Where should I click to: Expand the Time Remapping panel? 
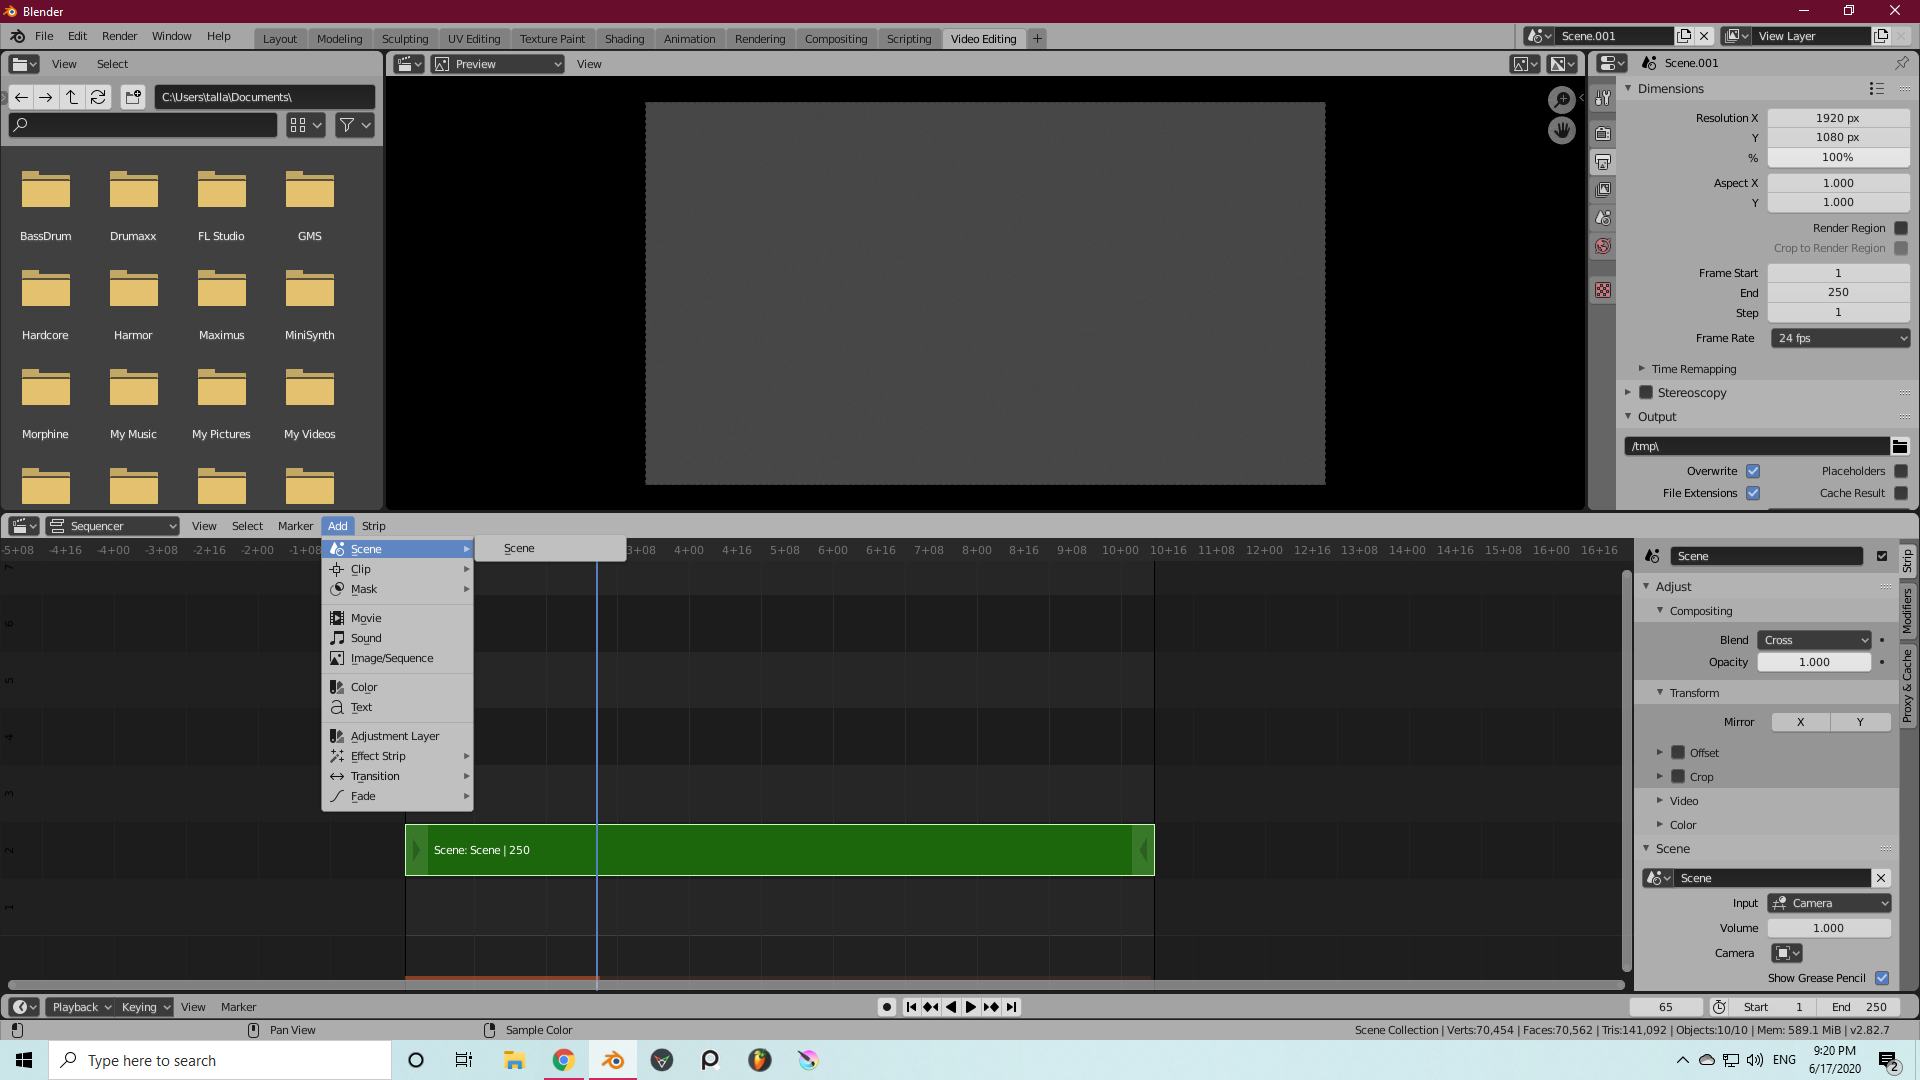point(1693,369)
